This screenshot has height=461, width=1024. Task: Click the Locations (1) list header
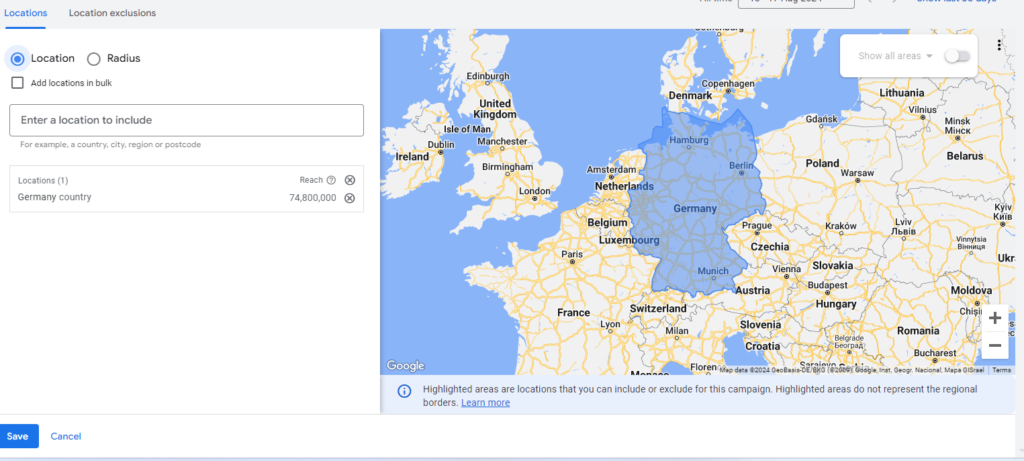[x=42, y=180]
